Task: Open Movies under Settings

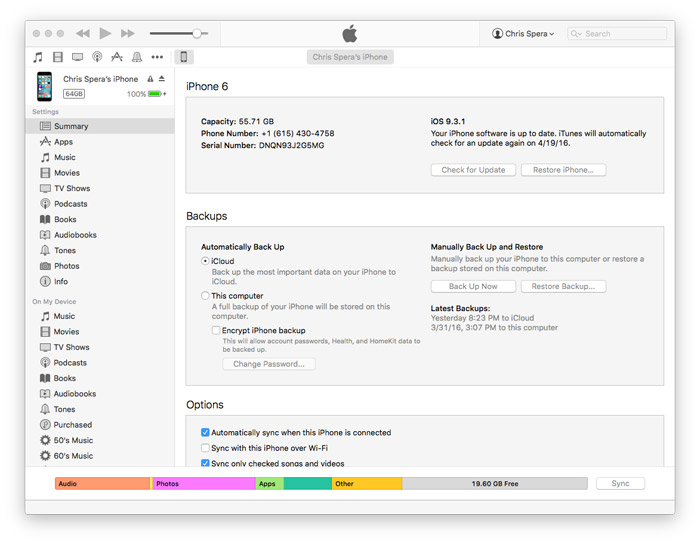Action: tap(100, 173)
